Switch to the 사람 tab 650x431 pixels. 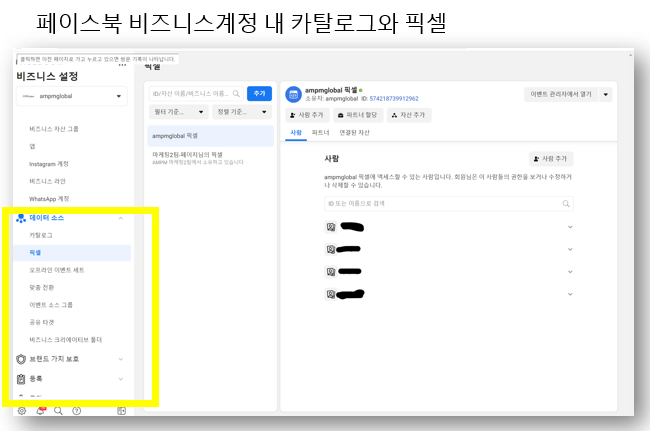[296, 133]
